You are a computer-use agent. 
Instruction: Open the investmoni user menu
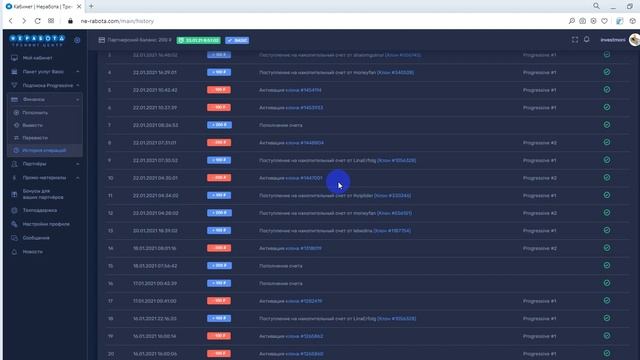coord(613,40)
